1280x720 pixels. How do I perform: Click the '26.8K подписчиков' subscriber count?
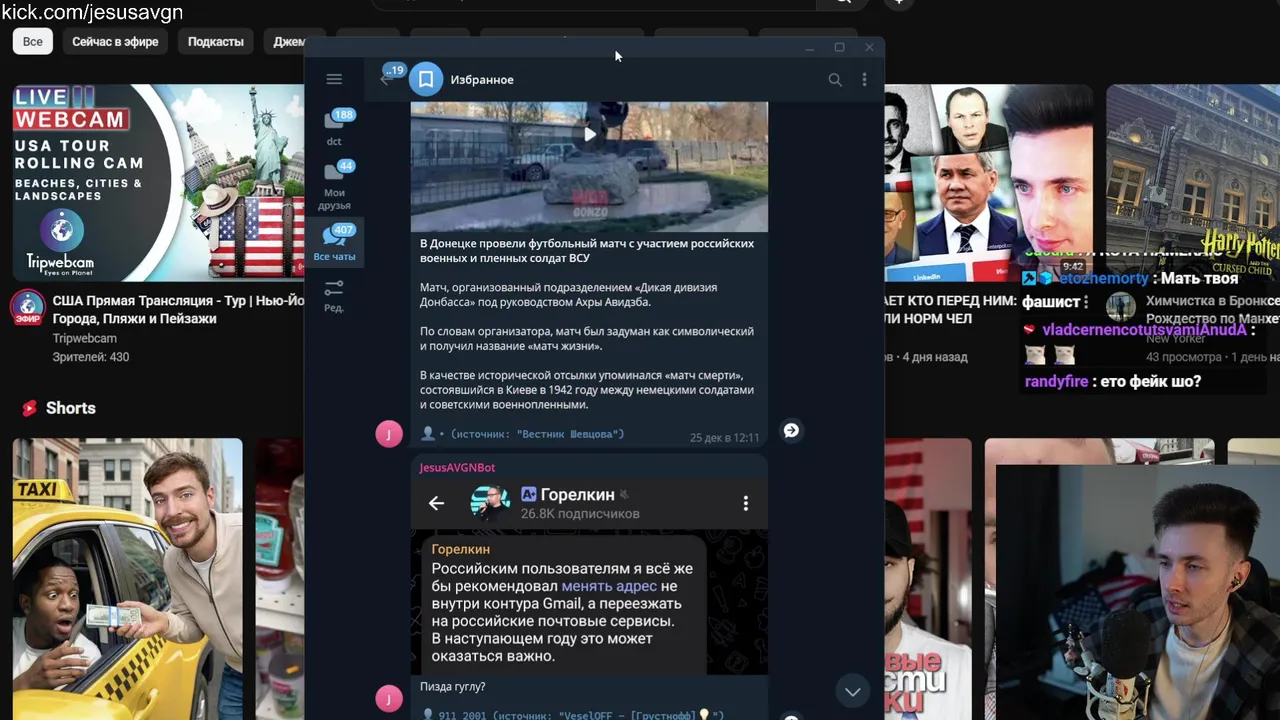pyautogui.click(x=579, y=513)
